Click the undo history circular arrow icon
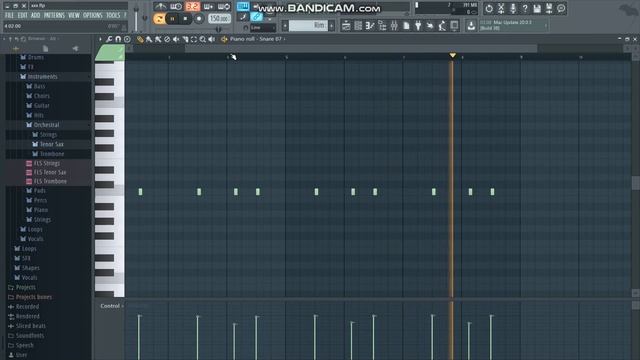640x360 pixels. 489,8
